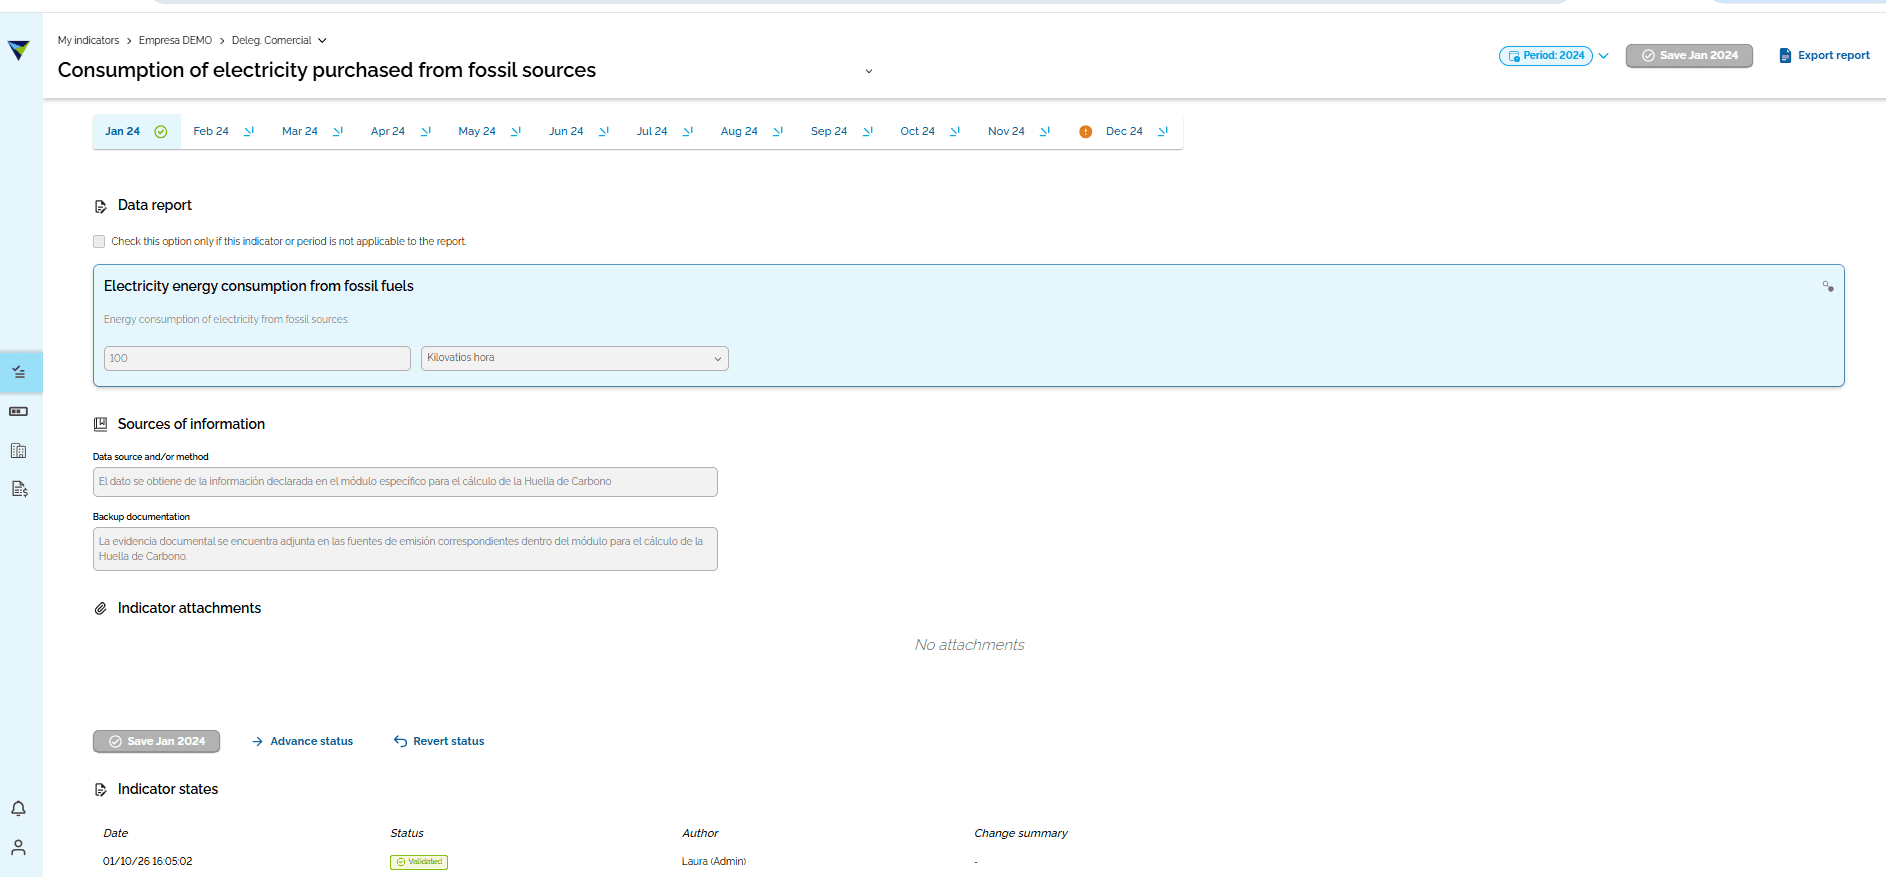Image resolution: width=1886 pixels, height=877 pixels.
Task: Click the paperclip icon by Indicator attachments
Action: pyautogui.click(x=100, y=609)
